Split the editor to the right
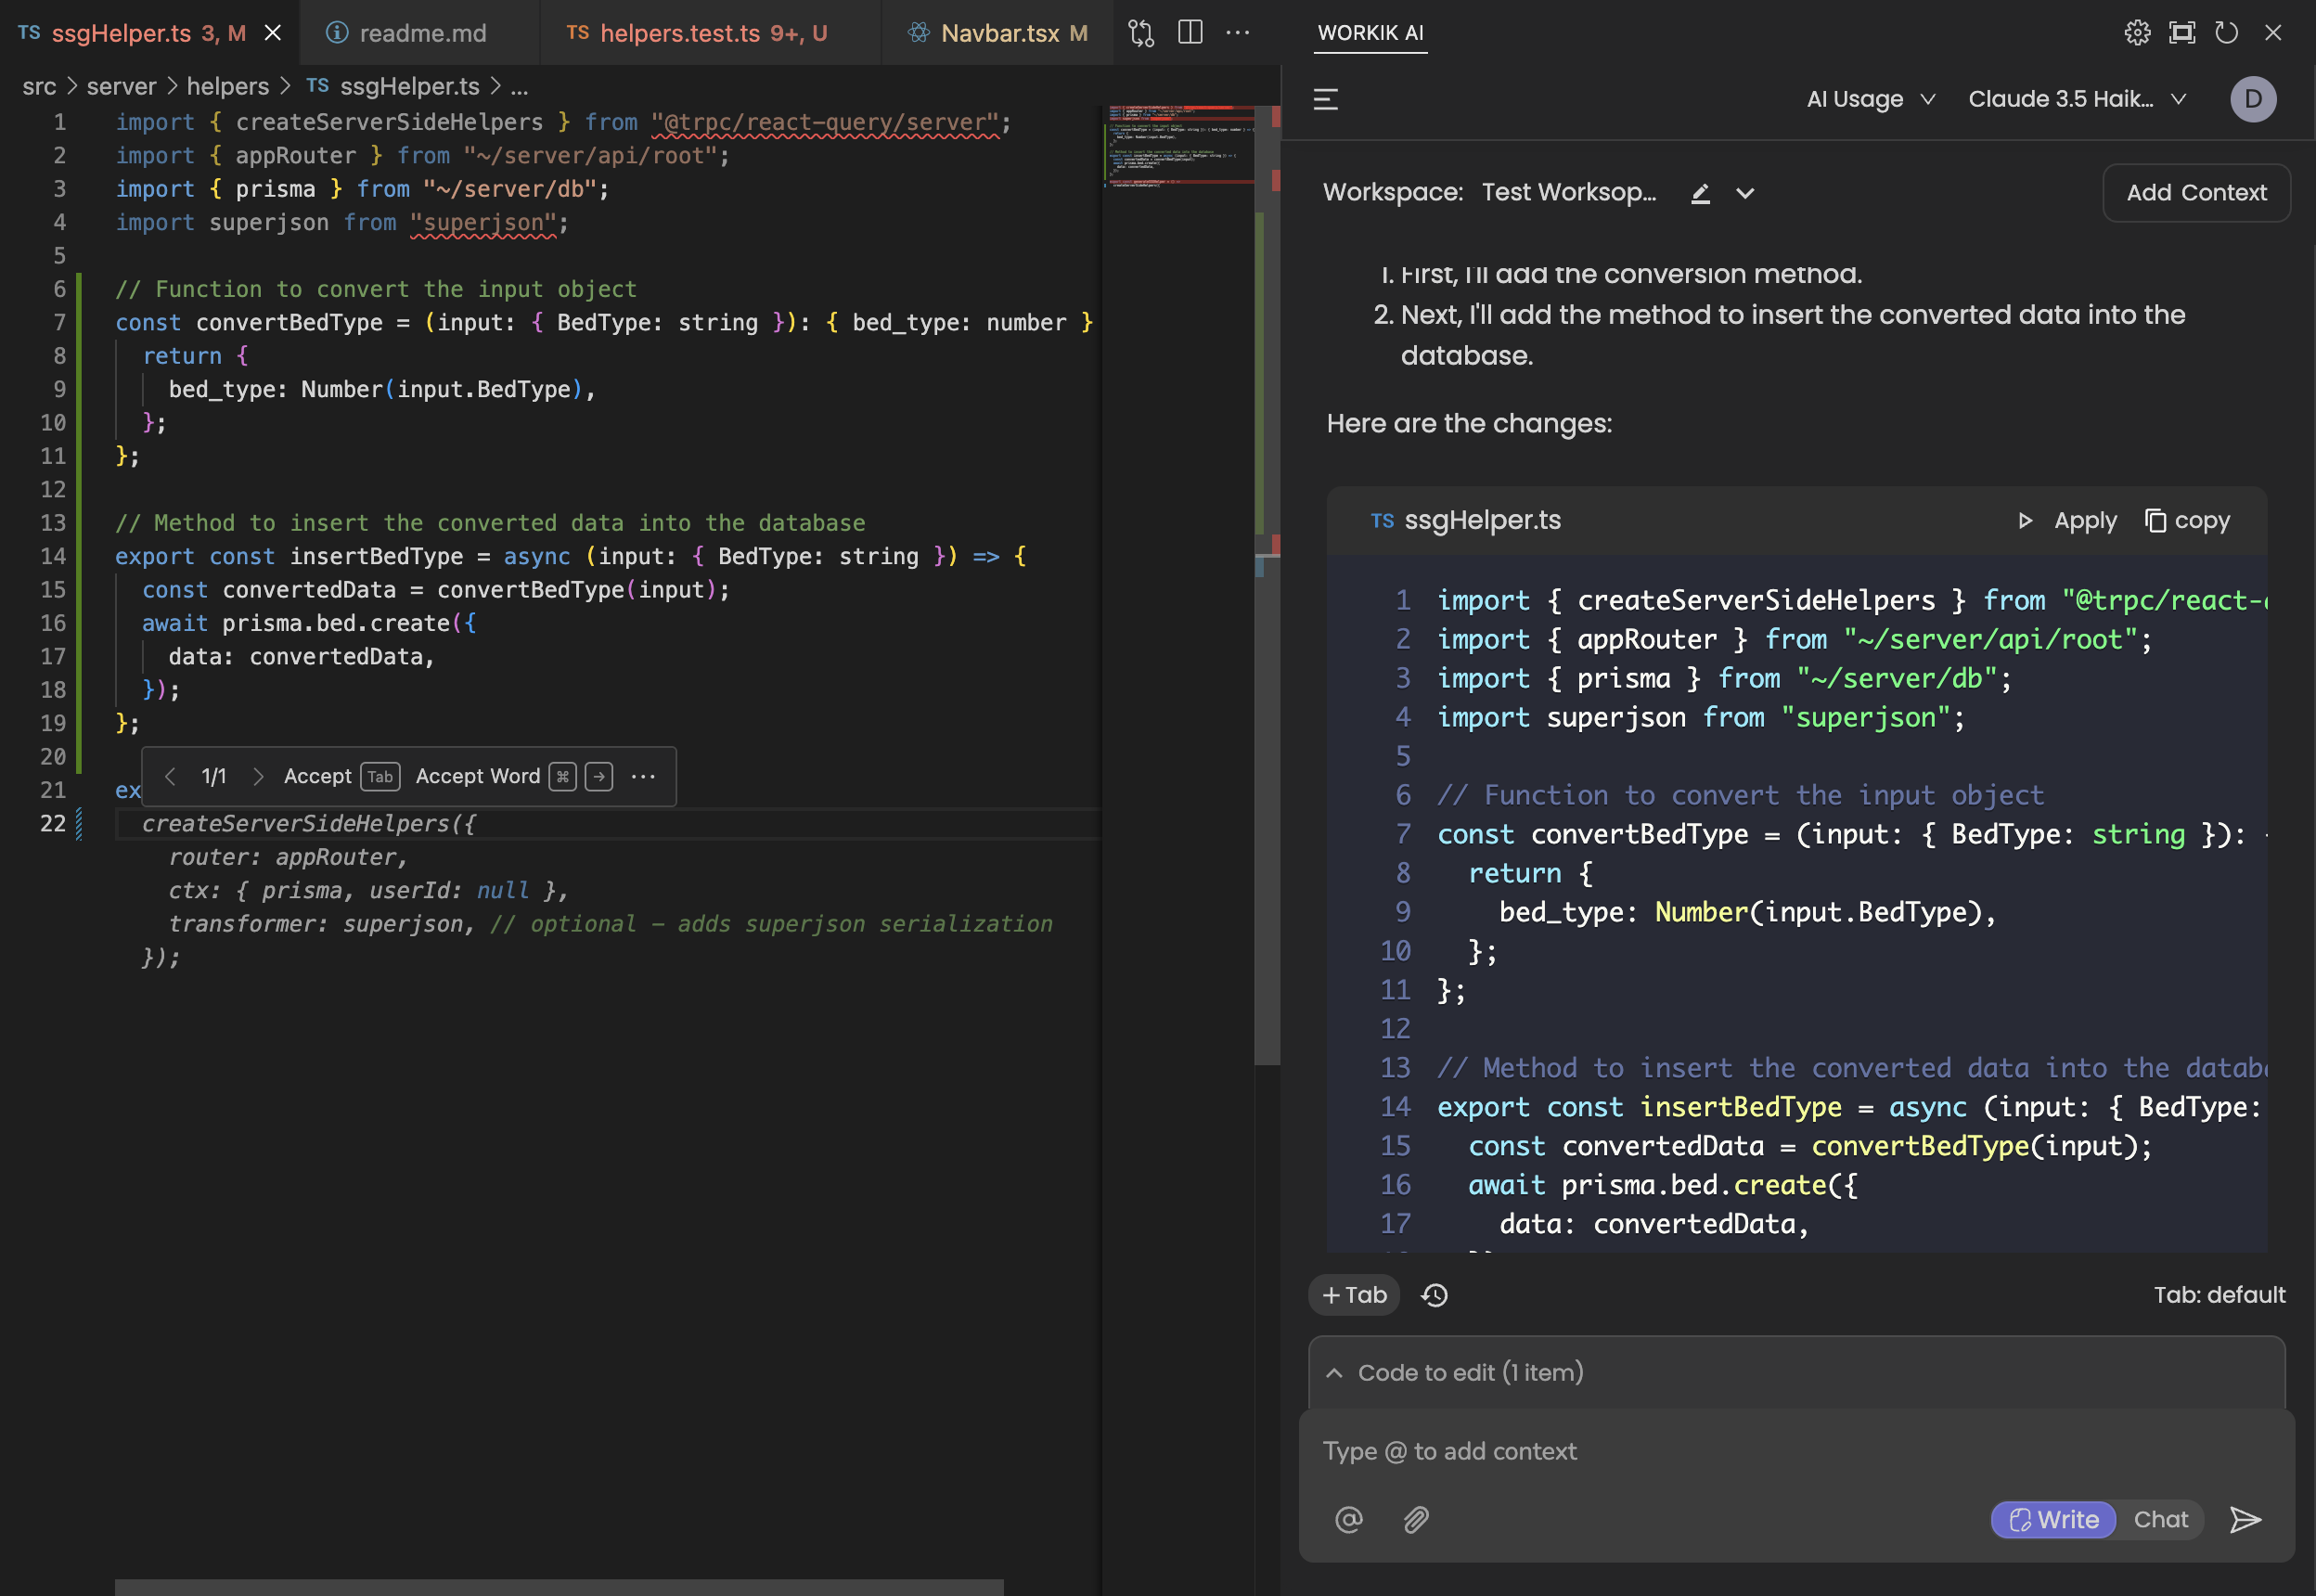The height and width of the screenshot is (1596, 2316). [1190, 33]
